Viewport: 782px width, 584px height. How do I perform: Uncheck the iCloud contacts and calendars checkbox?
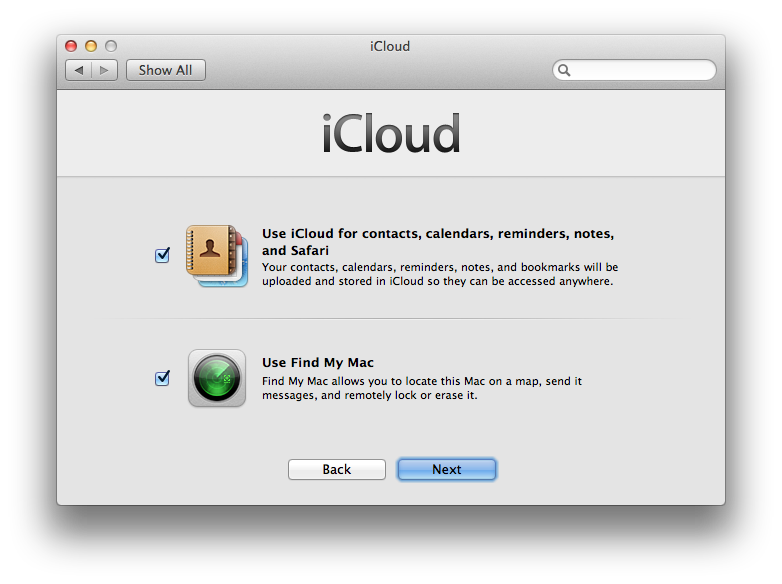tap(162, 255)
